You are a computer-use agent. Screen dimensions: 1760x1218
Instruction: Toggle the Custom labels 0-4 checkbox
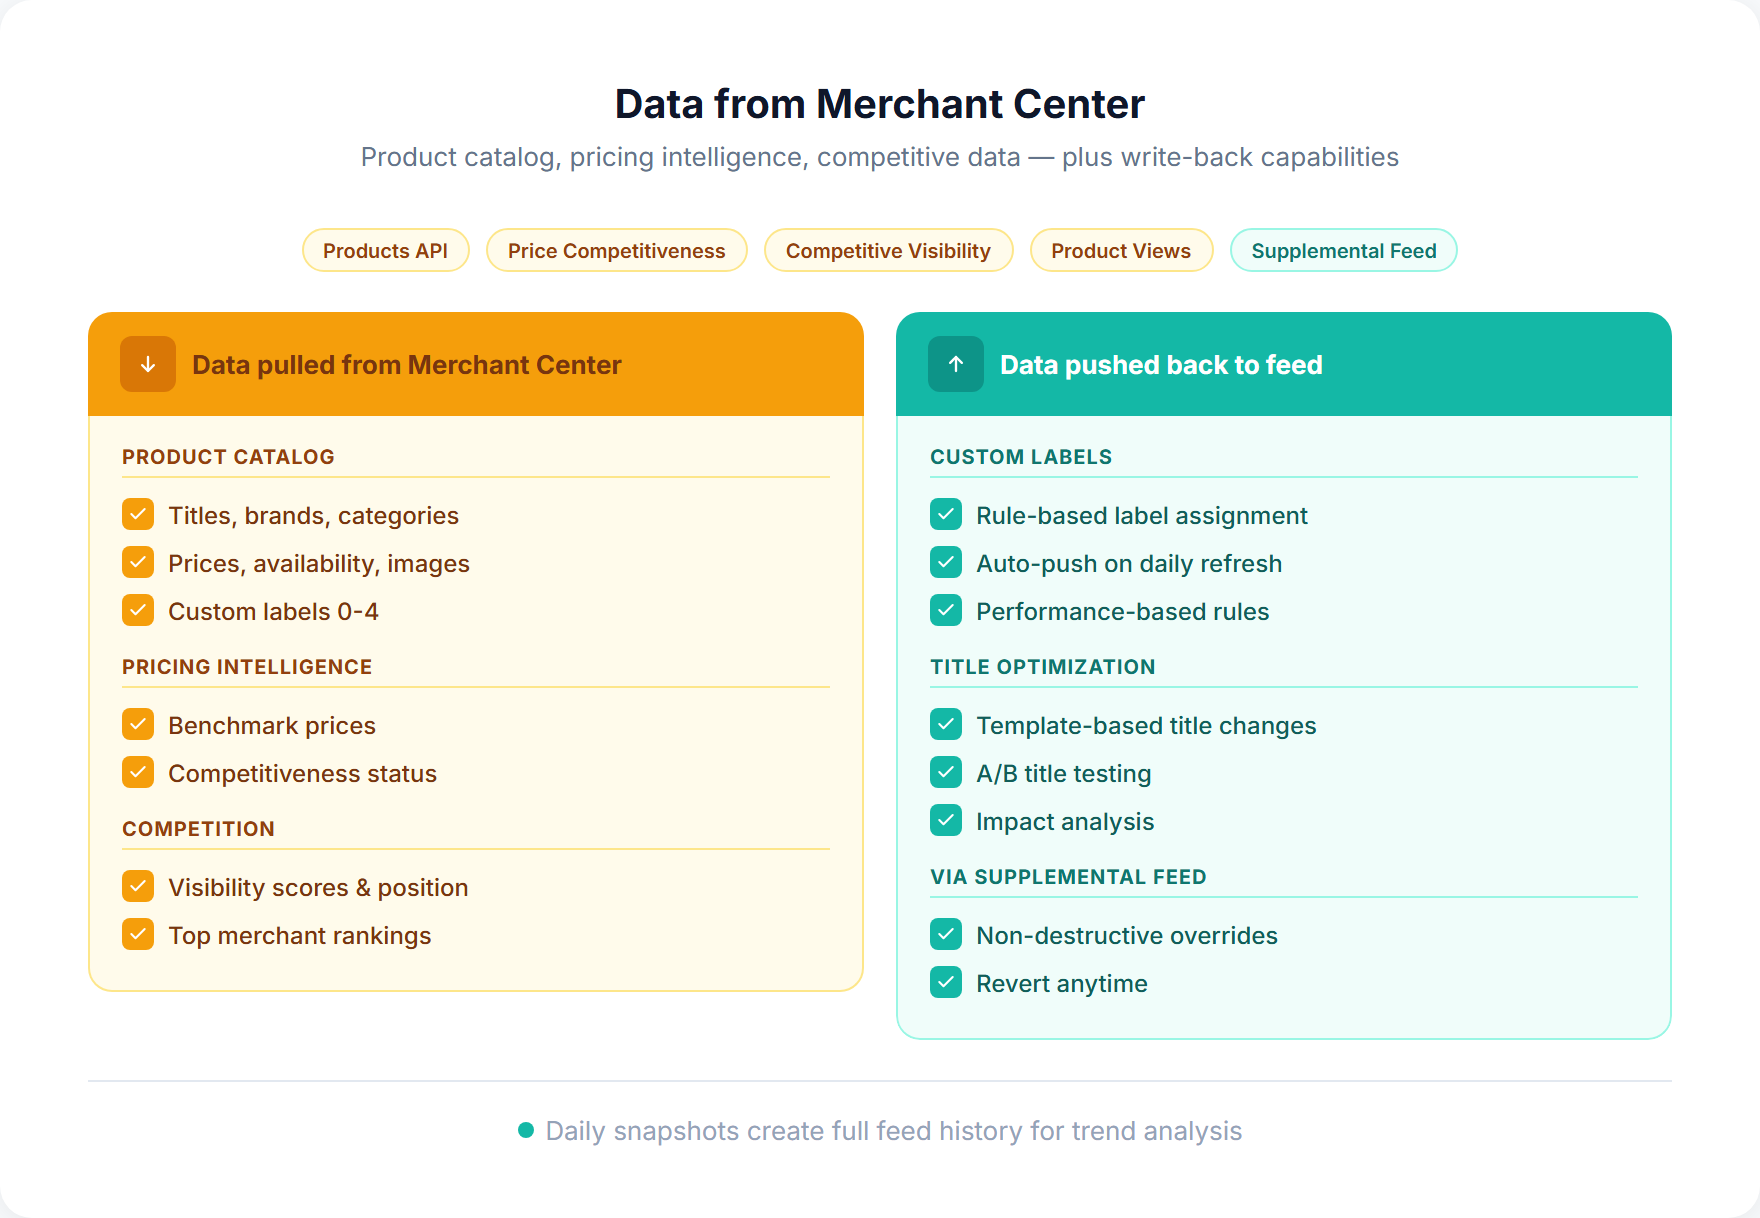tap(137, 610)
